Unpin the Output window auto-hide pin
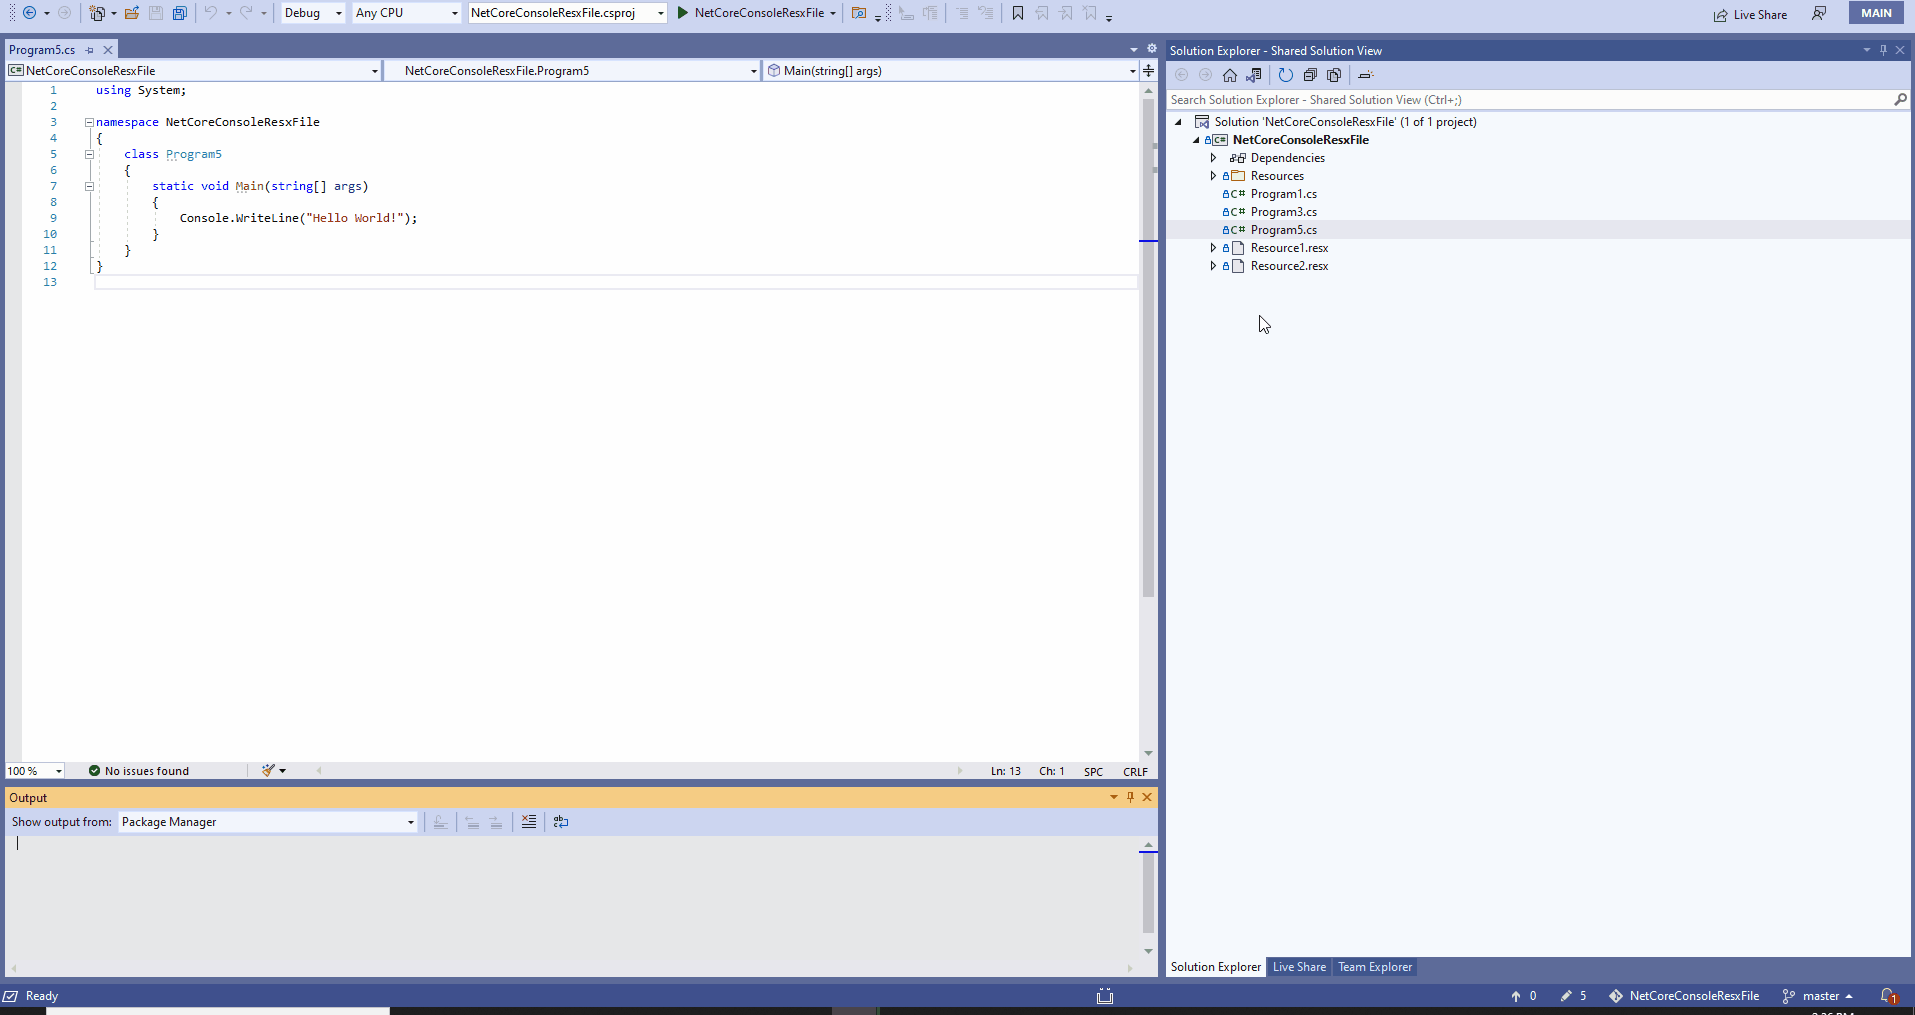This screenshot has height=1015, width=1915. [1130, 797]
